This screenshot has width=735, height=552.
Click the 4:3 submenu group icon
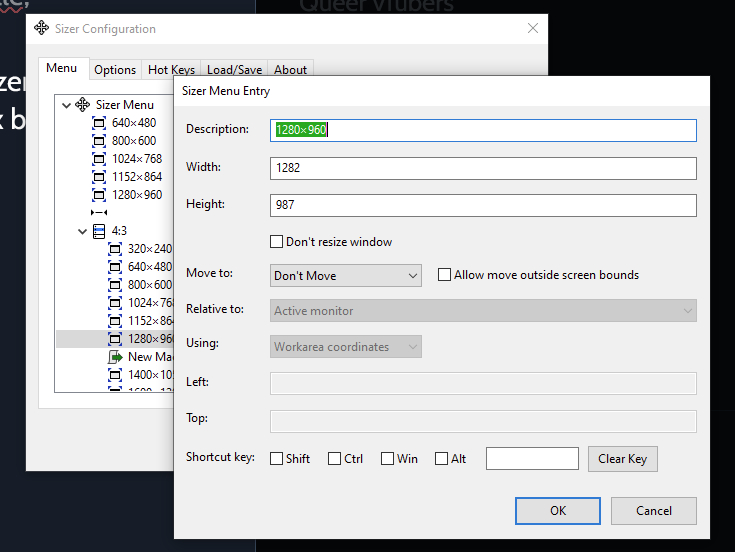coord(99,231)
